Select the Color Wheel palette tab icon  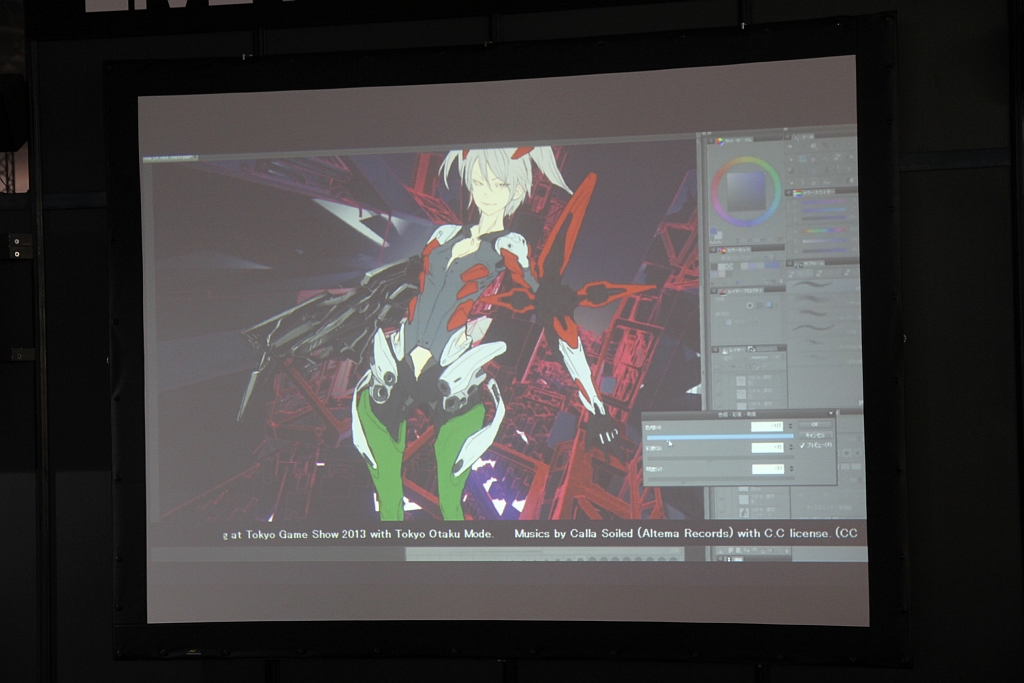coord(719,141)
